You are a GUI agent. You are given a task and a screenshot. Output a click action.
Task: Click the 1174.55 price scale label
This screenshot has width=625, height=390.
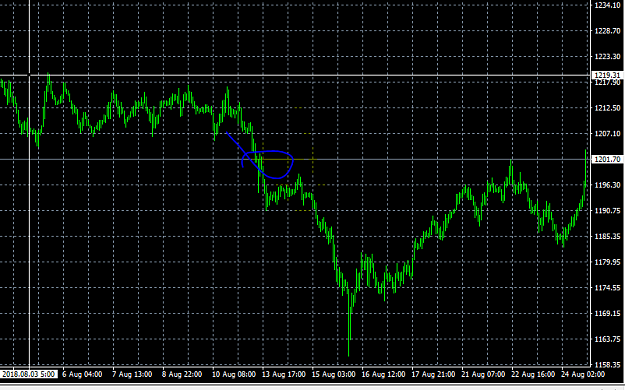608,288
